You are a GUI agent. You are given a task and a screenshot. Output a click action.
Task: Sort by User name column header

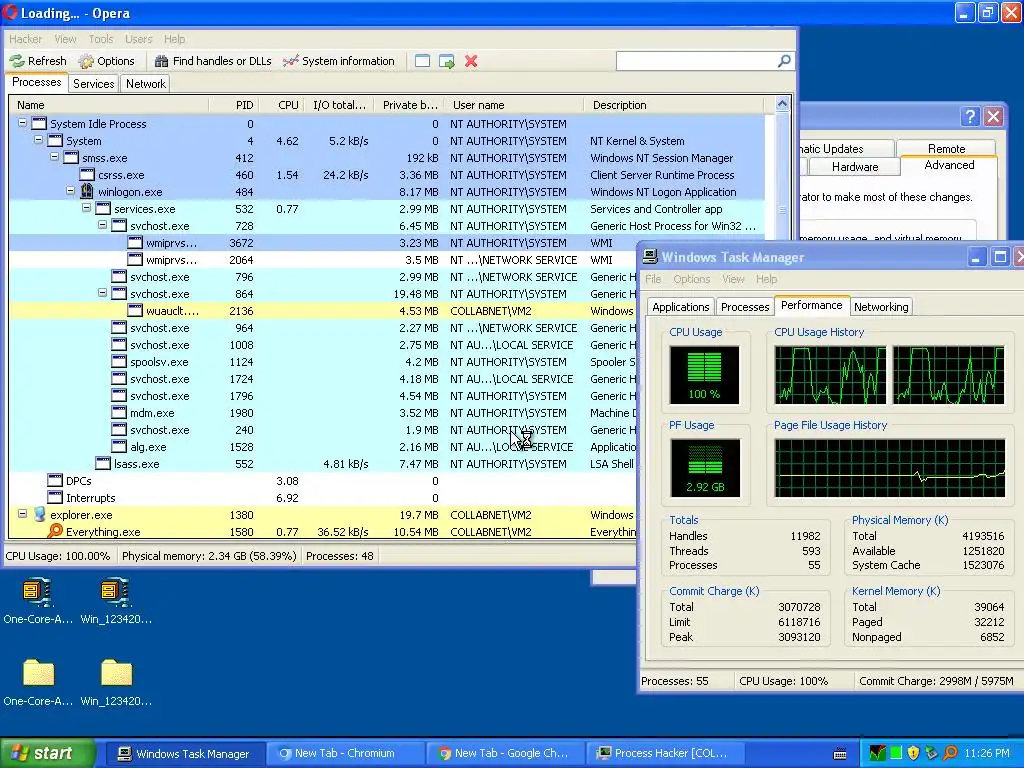[x=514, y=104]
